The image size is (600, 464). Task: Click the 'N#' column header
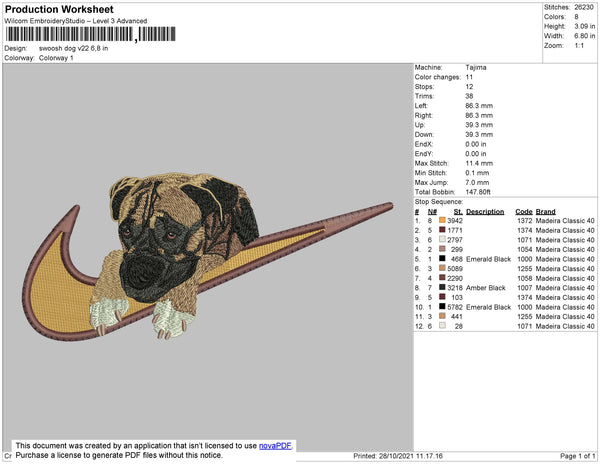(x=432, y=212)
